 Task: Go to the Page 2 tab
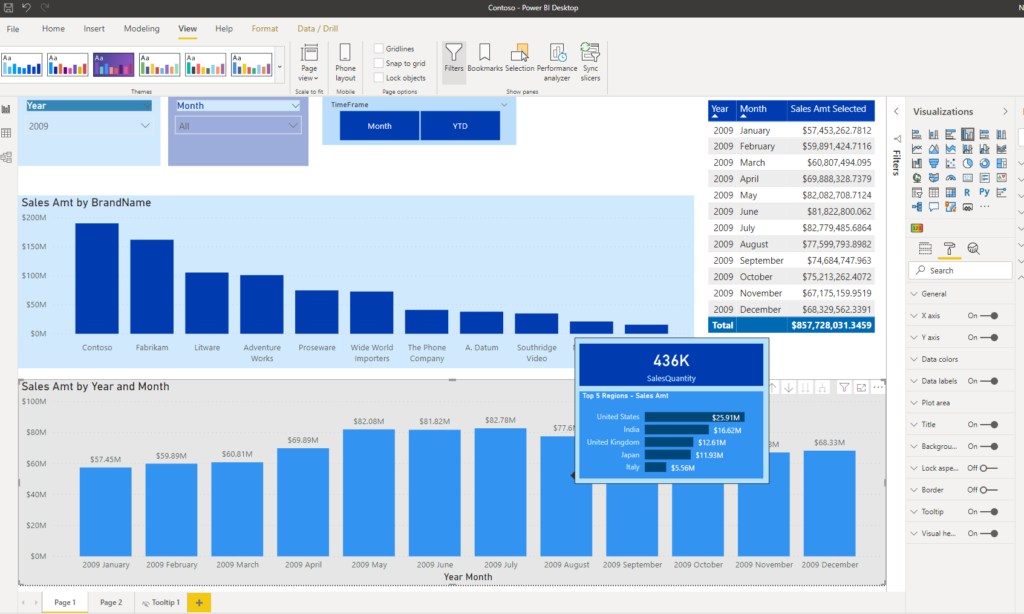tap(111, 602)
